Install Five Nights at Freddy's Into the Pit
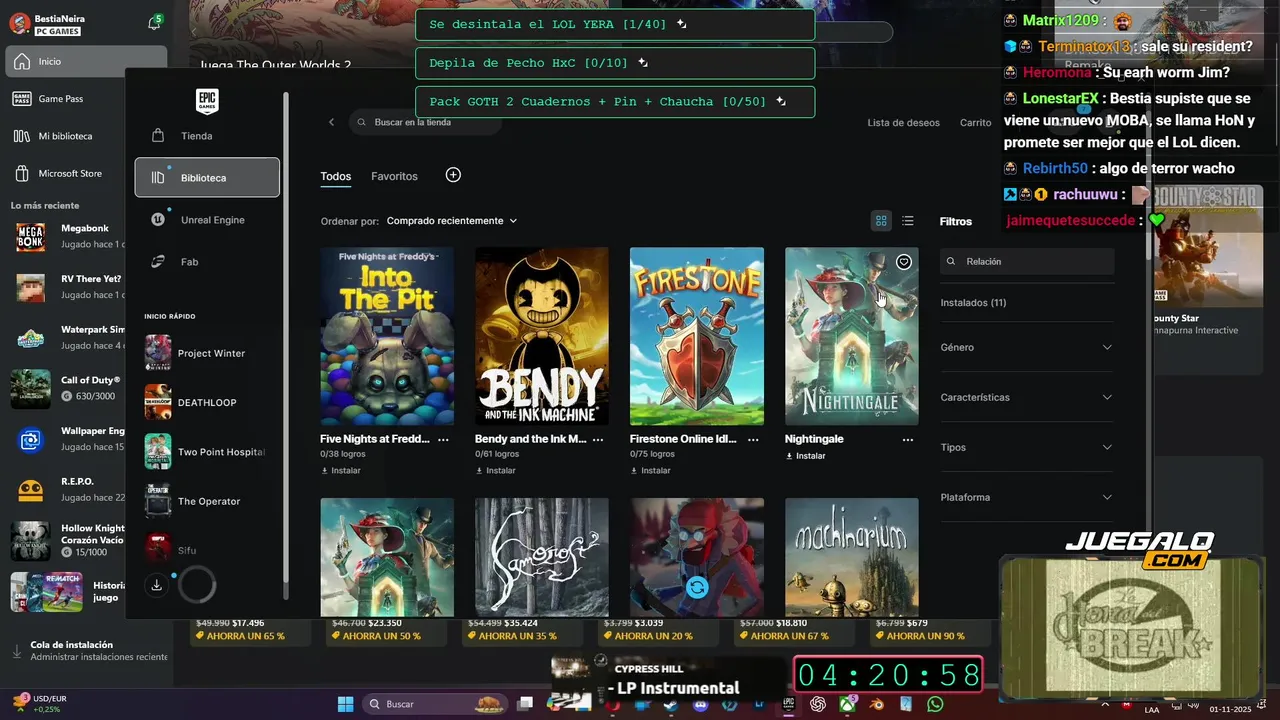 pos(341,470)
